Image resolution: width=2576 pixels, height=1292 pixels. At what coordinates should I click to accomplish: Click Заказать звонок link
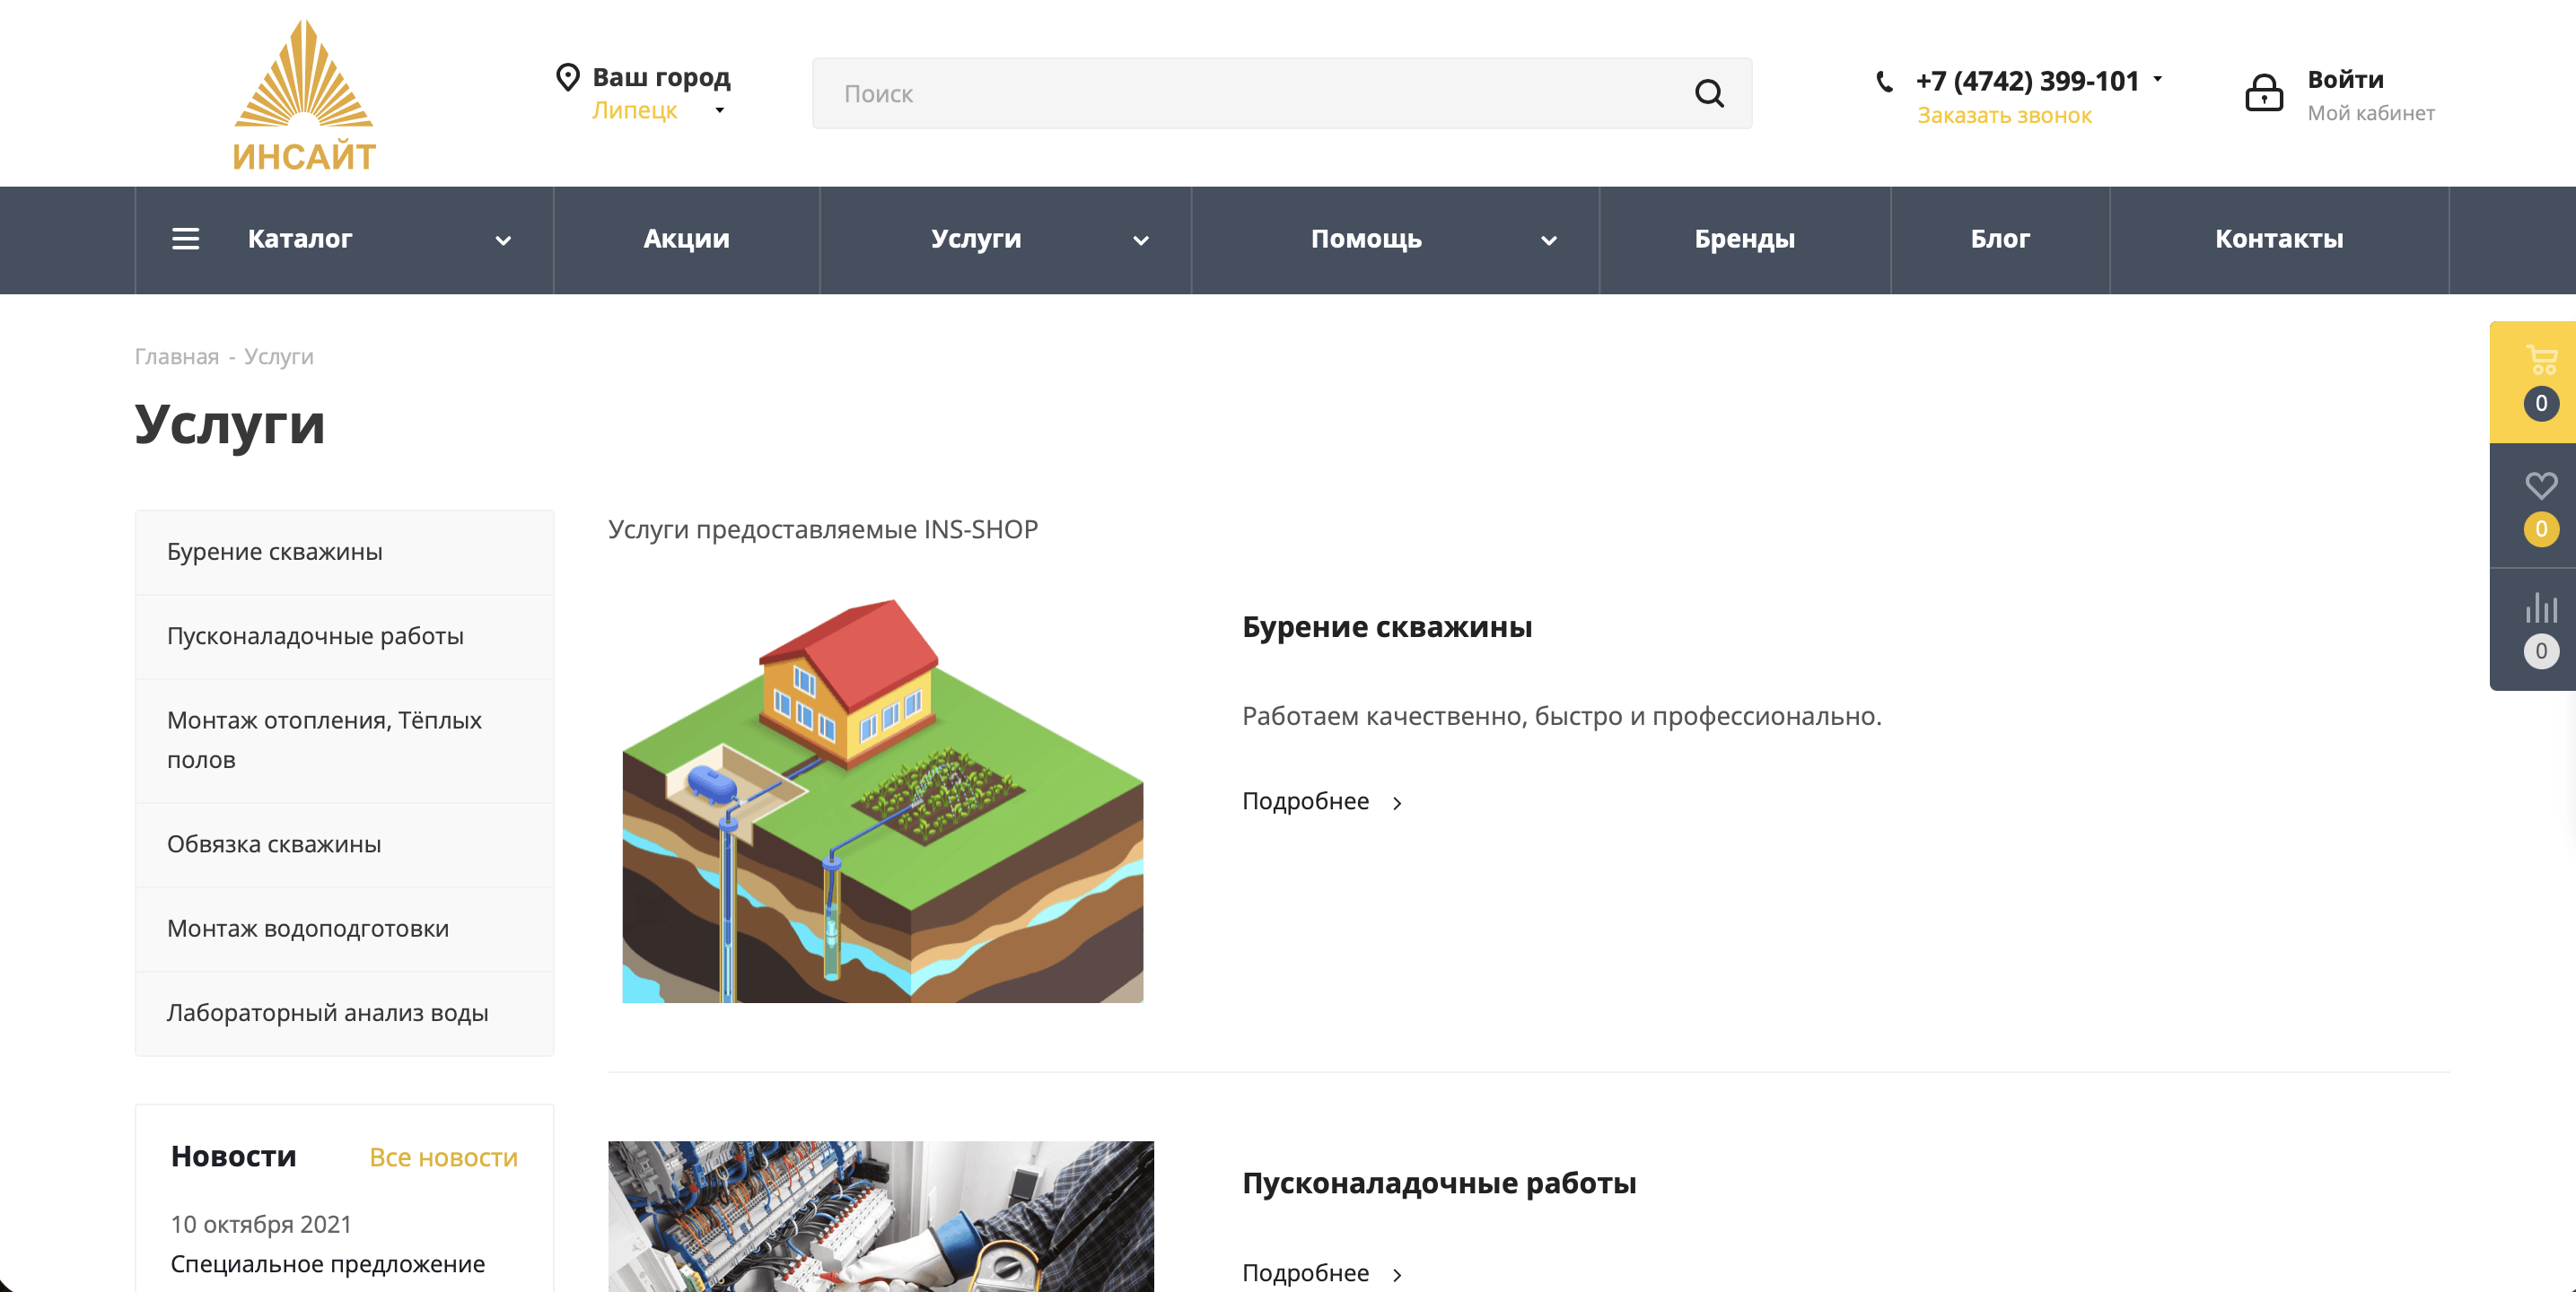click(2004, 116)
